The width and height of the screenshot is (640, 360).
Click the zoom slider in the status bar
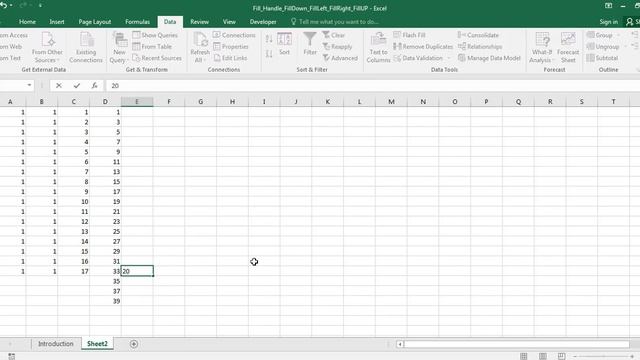[x=603, y=357]
